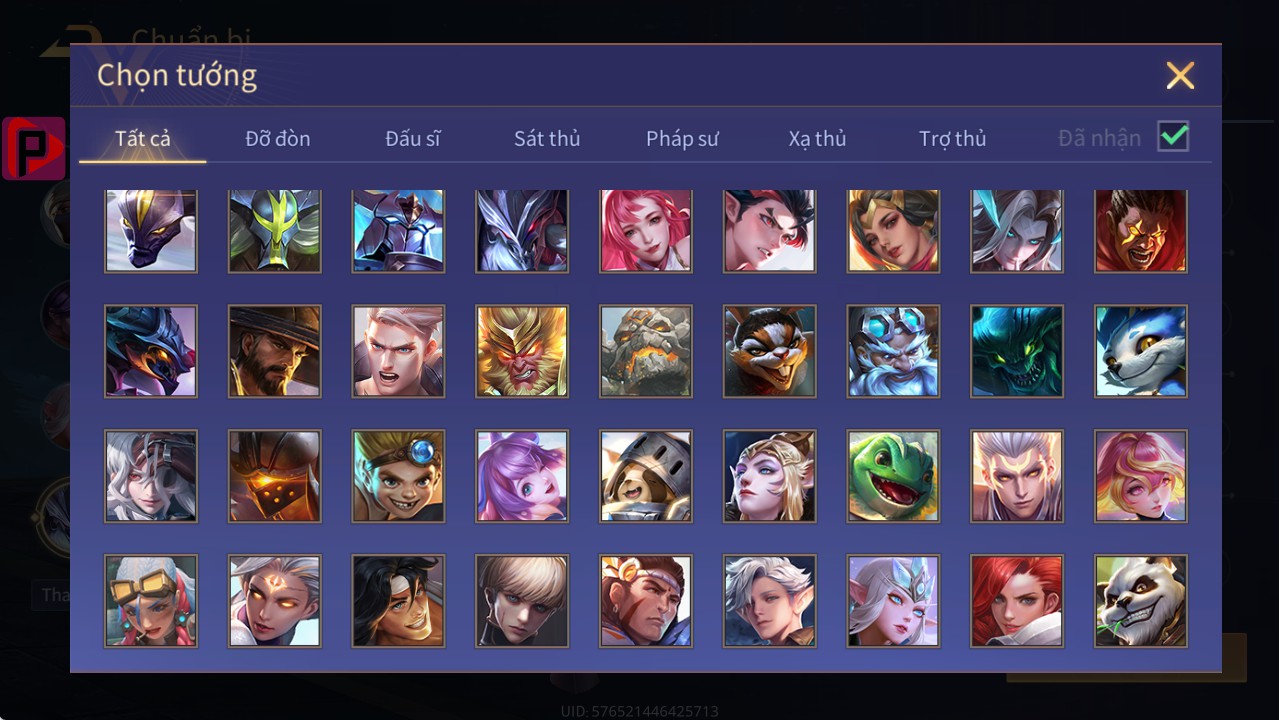Screen dimensions: 1279x720
Task: Switch to the Đỡ đòn tab
Action: click(278, 139)
